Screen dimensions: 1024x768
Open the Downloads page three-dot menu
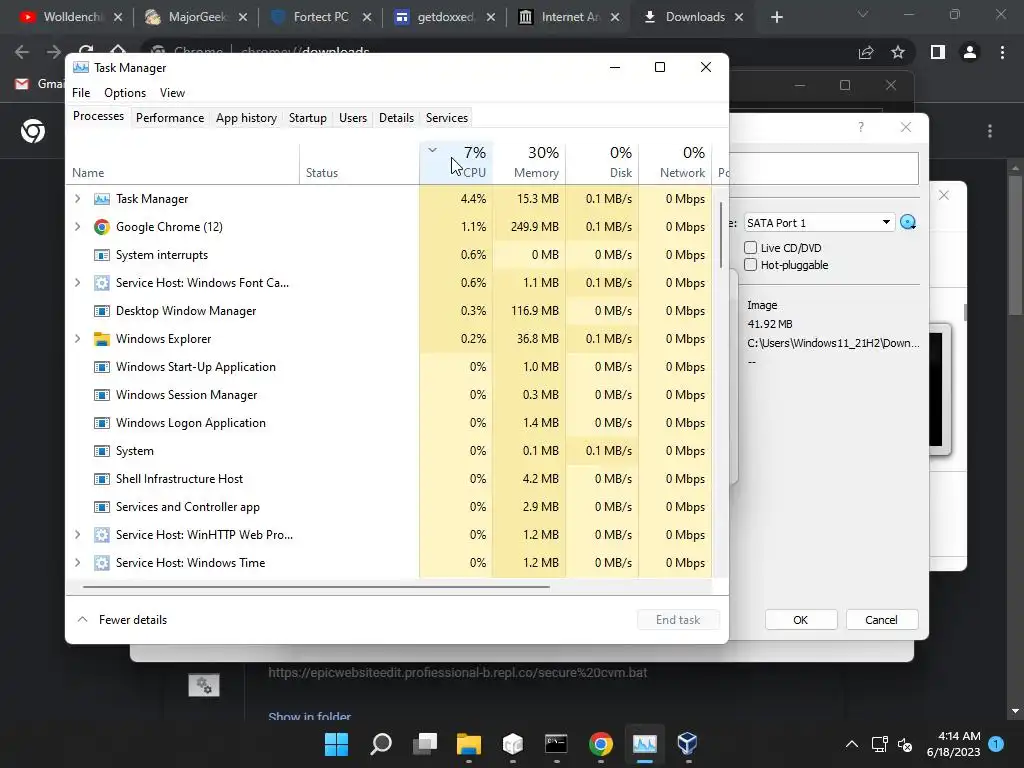tap(990, 131)
